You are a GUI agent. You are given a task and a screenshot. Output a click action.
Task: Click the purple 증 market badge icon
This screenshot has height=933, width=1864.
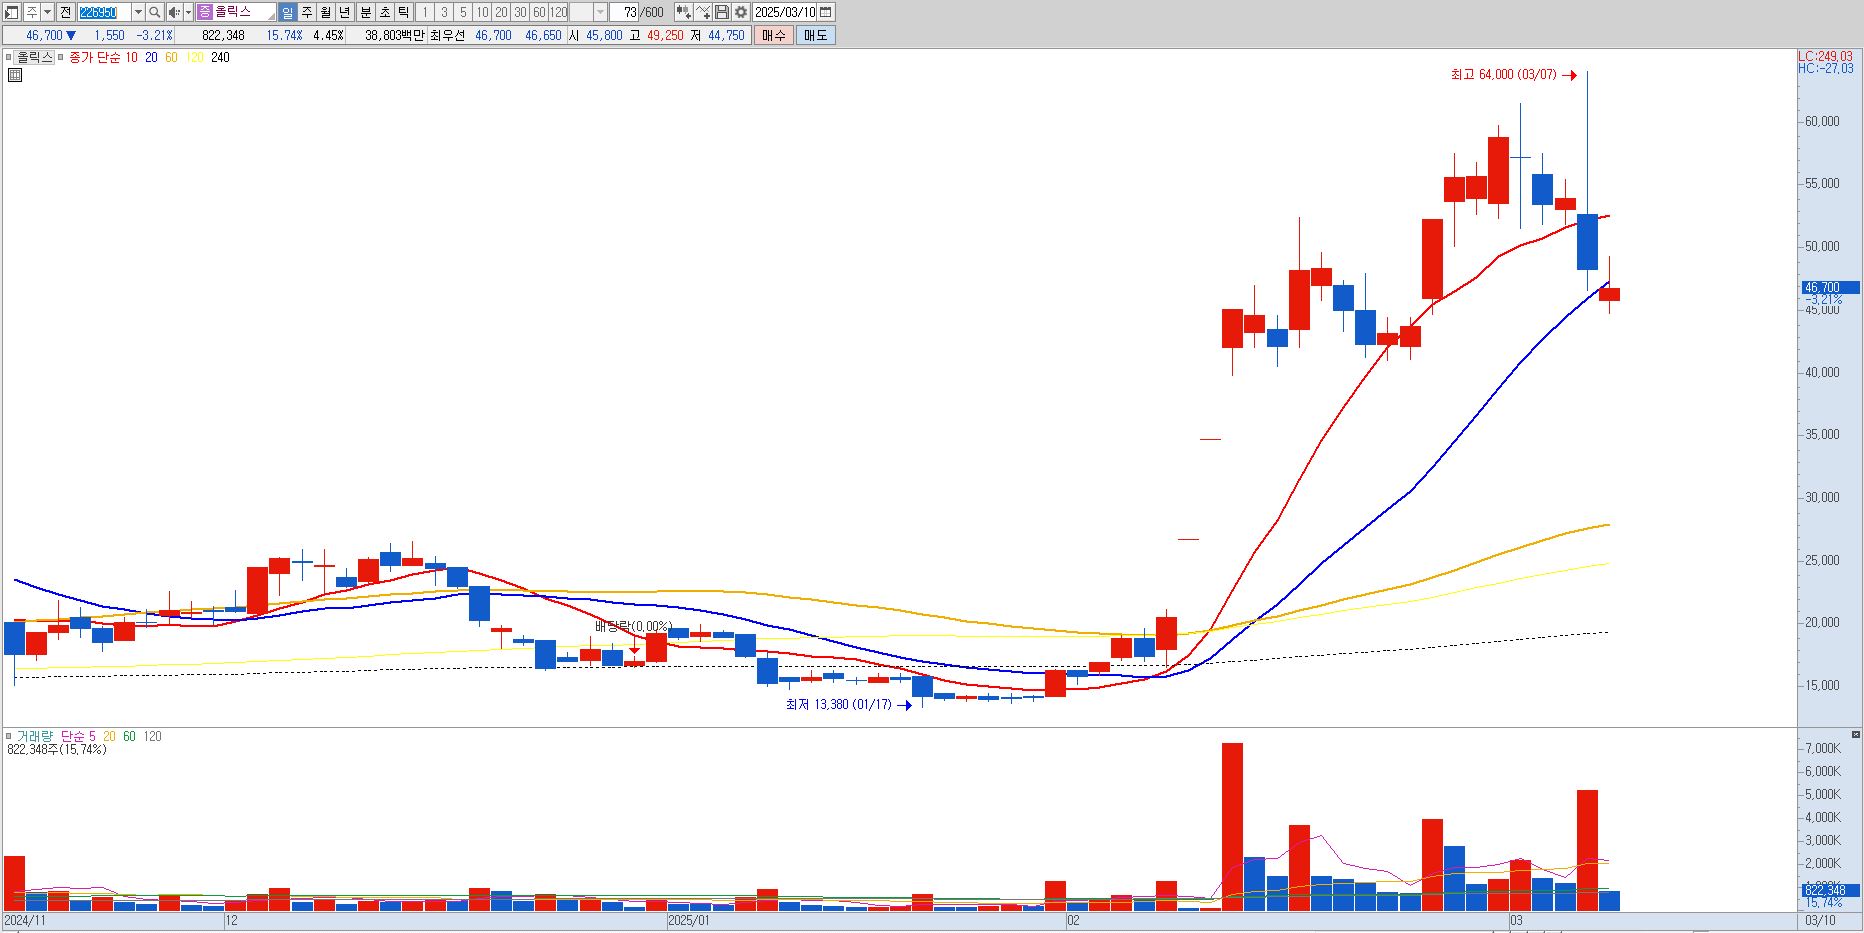[x=205, y=12]
